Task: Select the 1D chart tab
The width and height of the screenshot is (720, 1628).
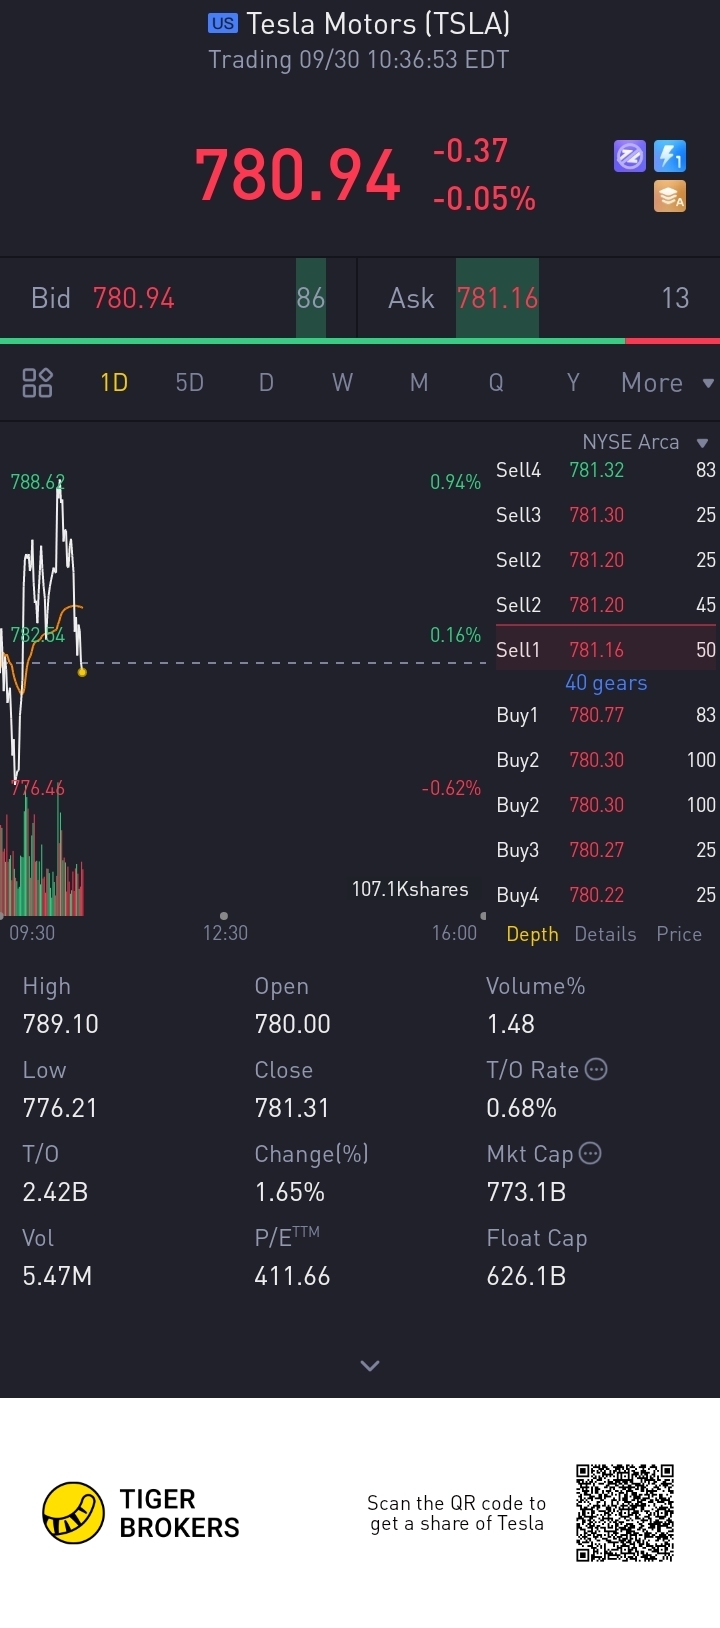Action: pos(114,383)
